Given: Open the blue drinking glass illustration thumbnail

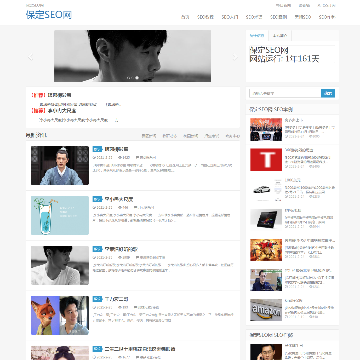Looking at the screenshot, I should pos(60,215).
